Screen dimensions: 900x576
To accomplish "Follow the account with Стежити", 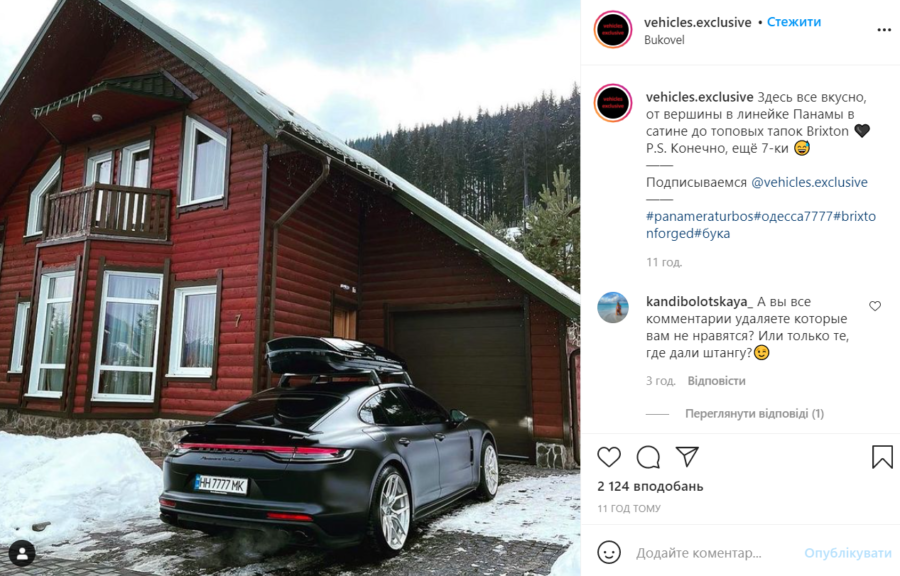I will pos(794,22).
